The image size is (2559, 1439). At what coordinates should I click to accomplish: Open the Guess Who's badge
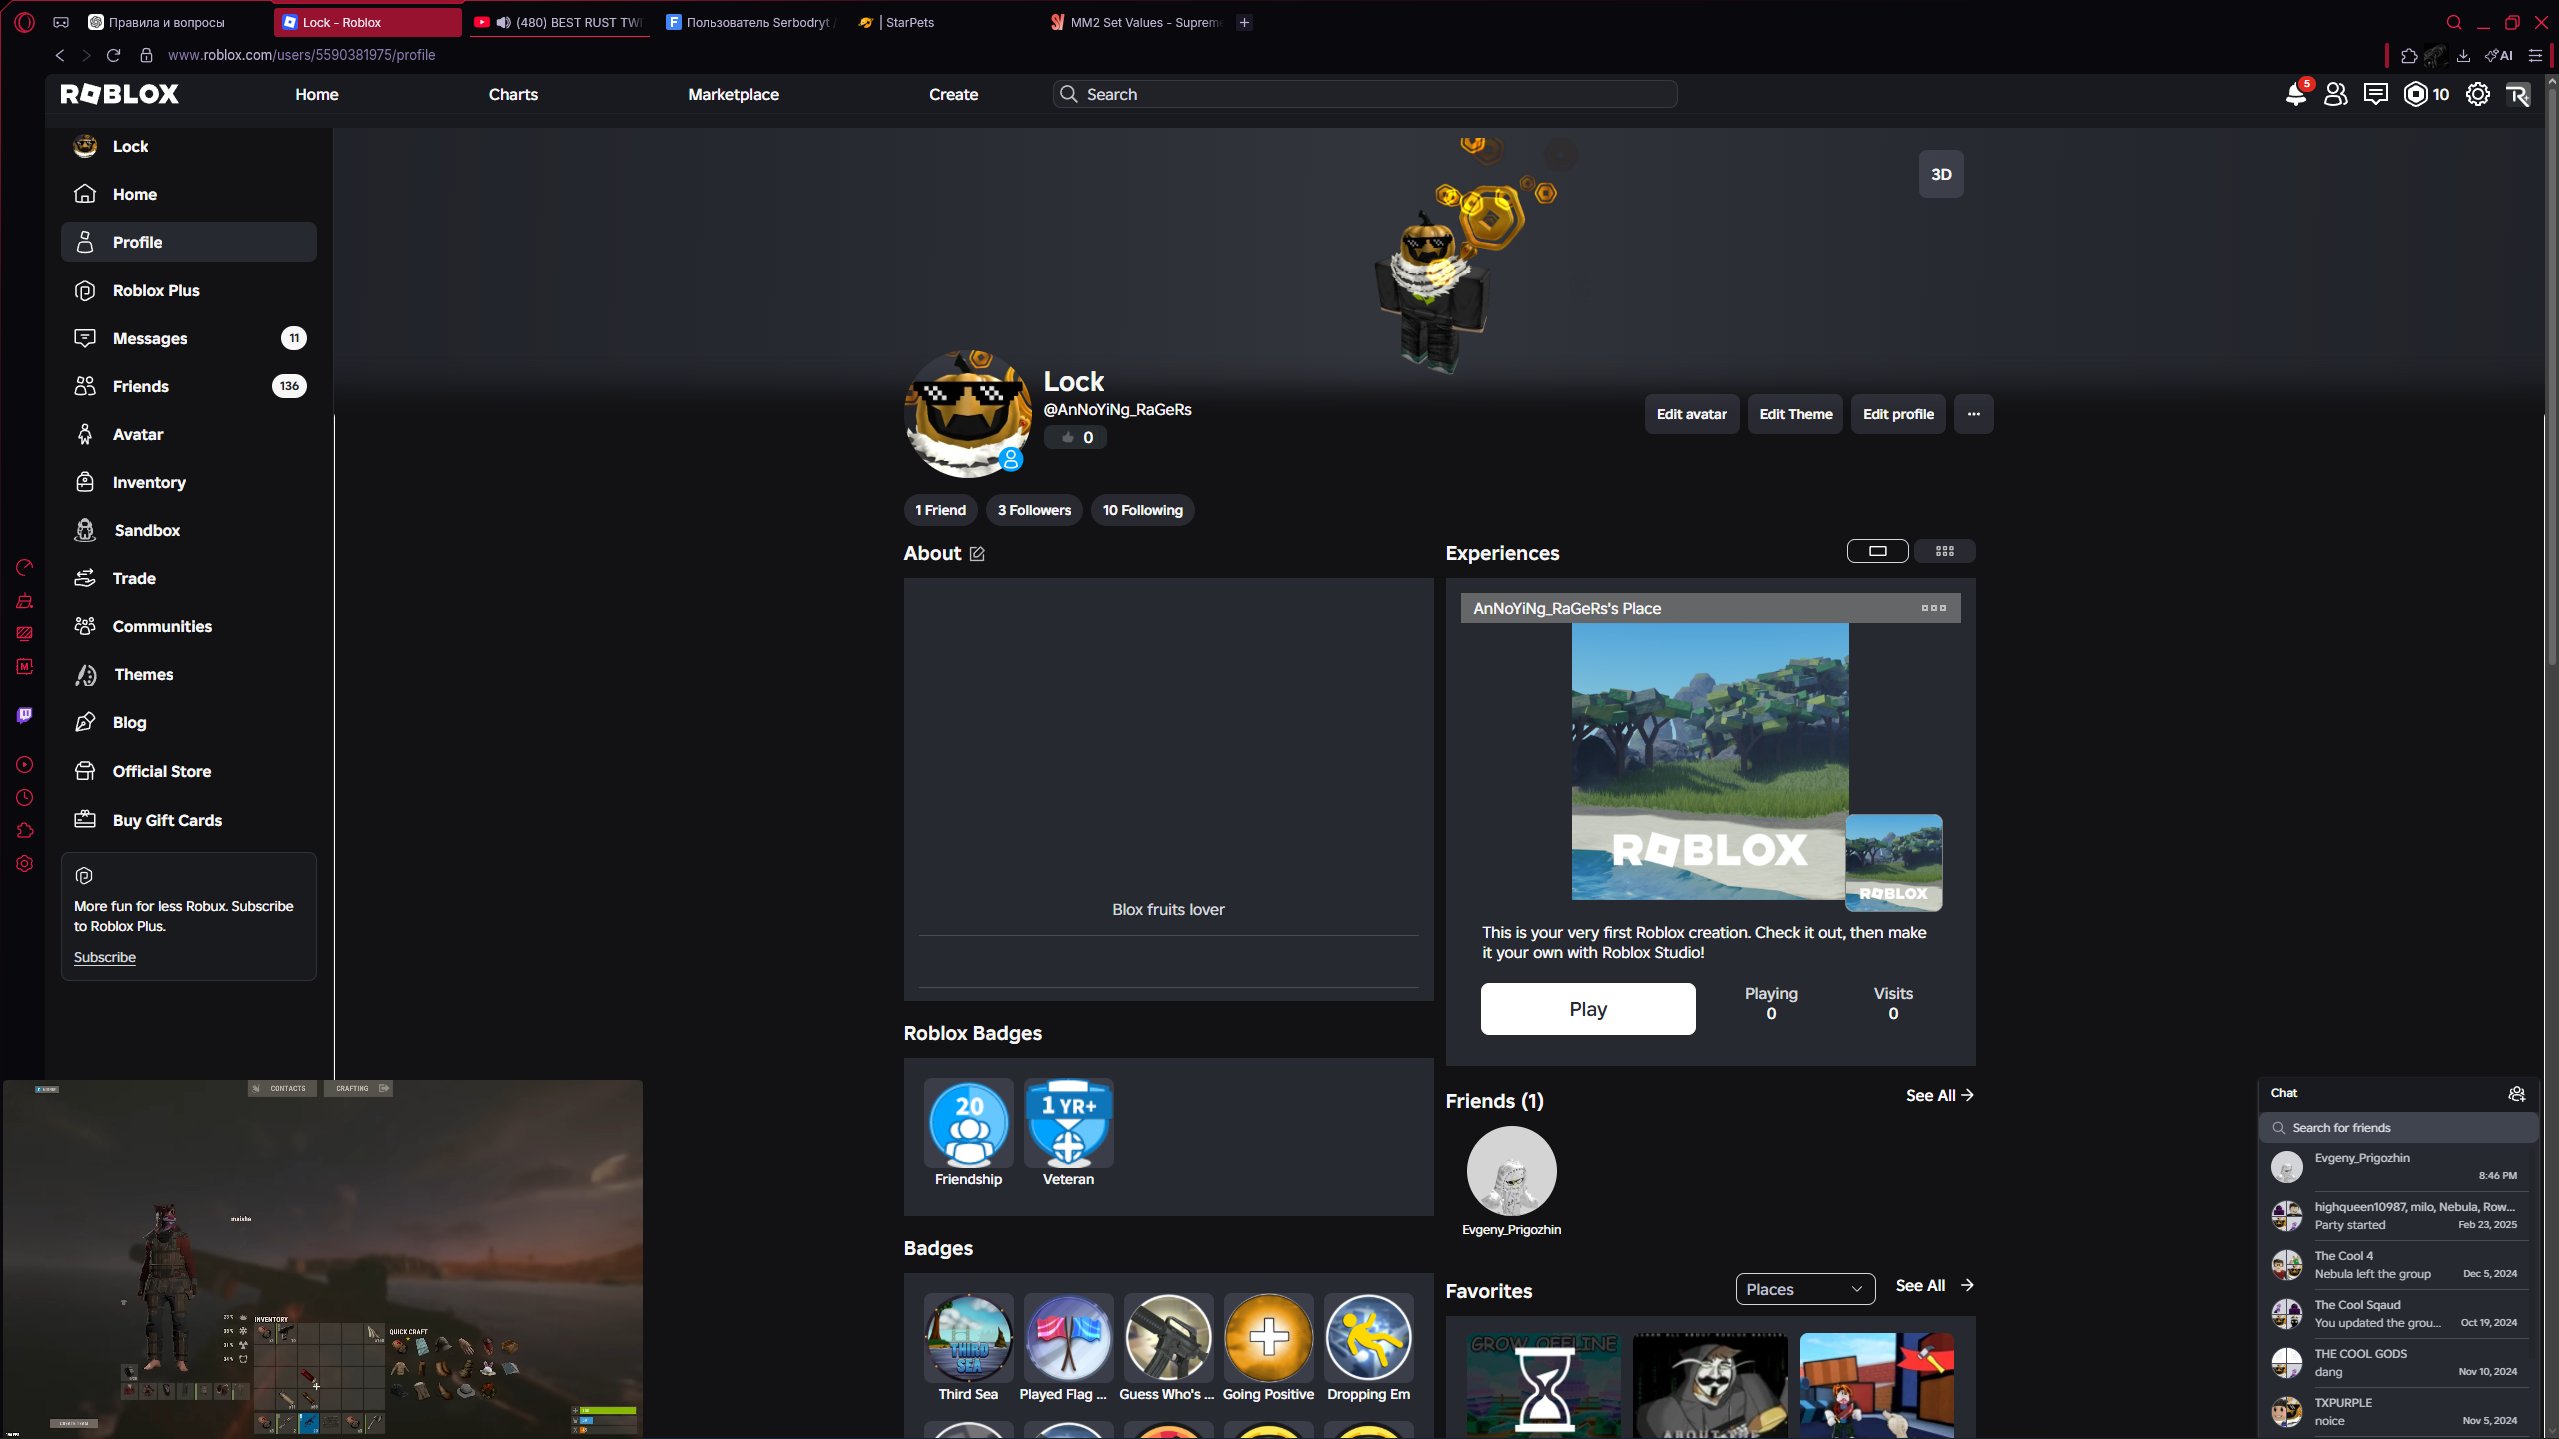tap(1168, 1338)
